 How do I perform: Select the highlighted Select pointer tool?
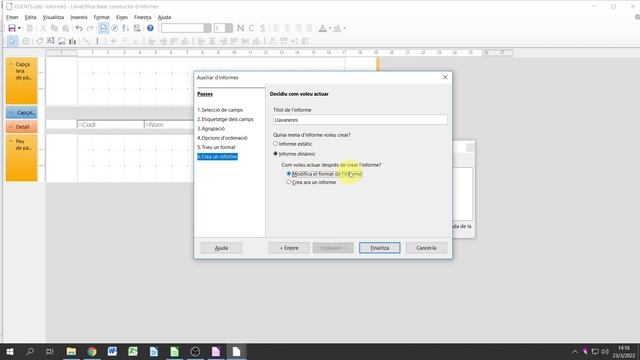click(x=12, y=41)
